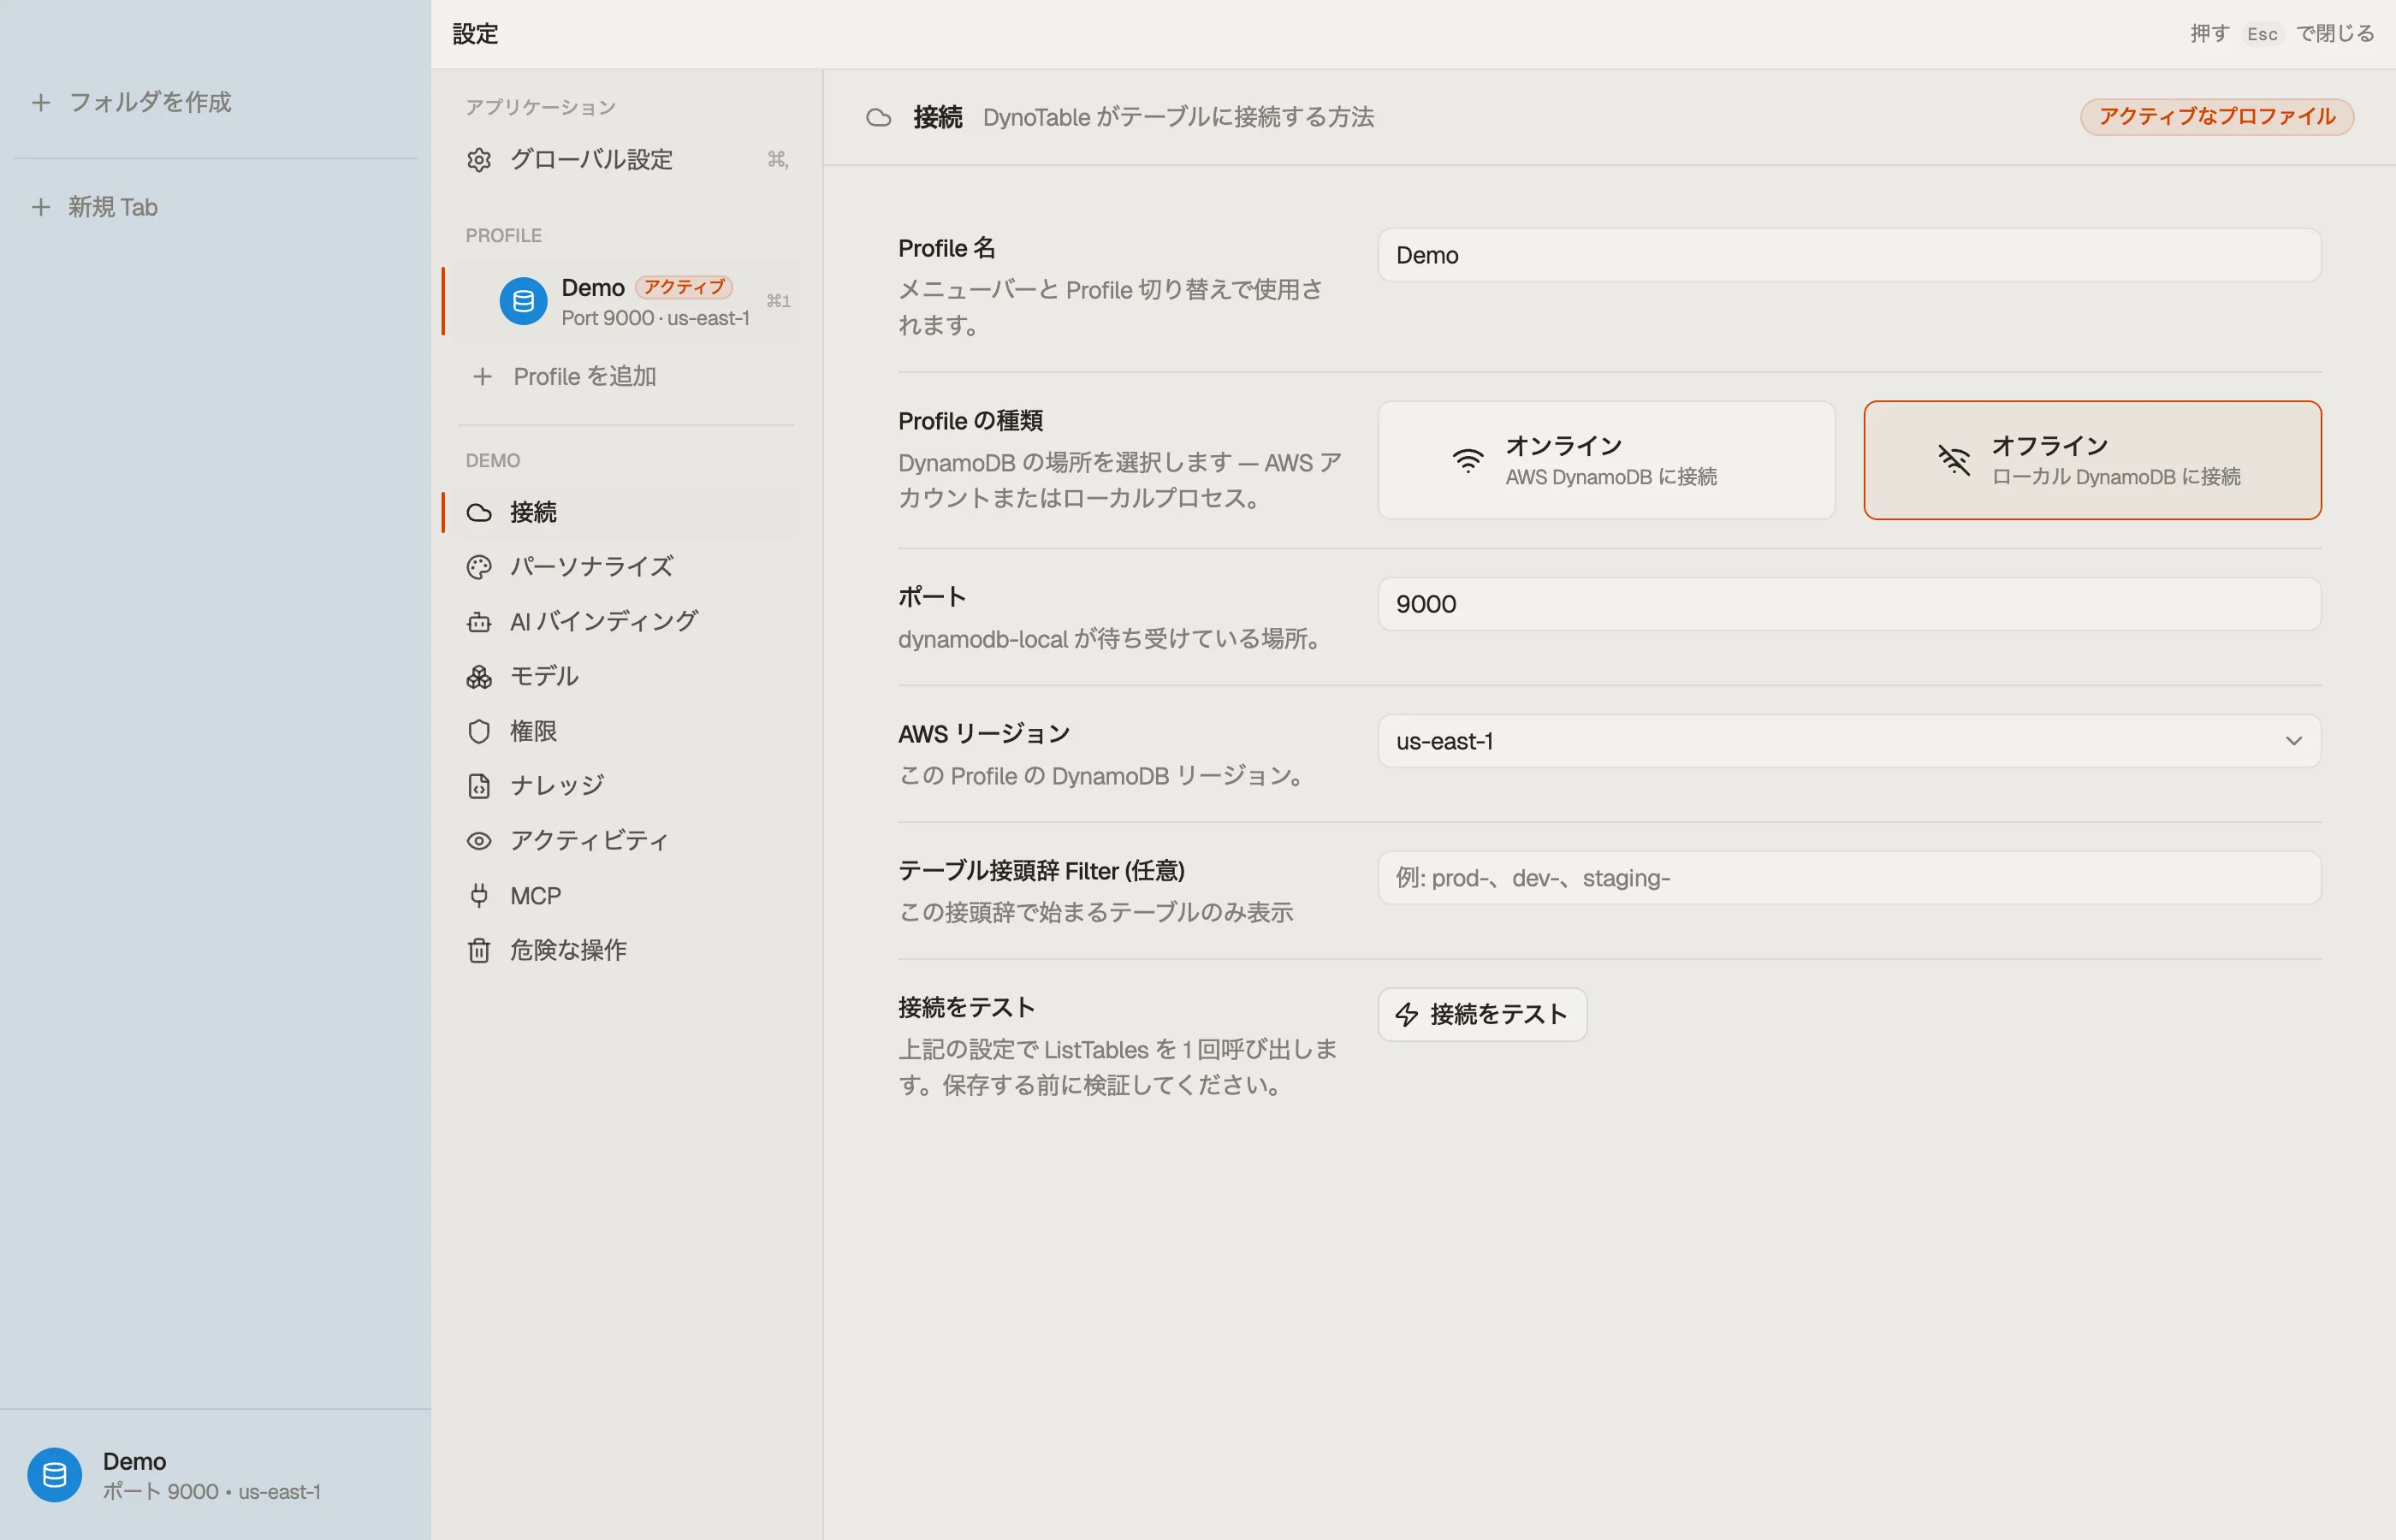Select the オンライン profile type
This screenshot has width=2396, height=1540.
[x=1606, y=460]
